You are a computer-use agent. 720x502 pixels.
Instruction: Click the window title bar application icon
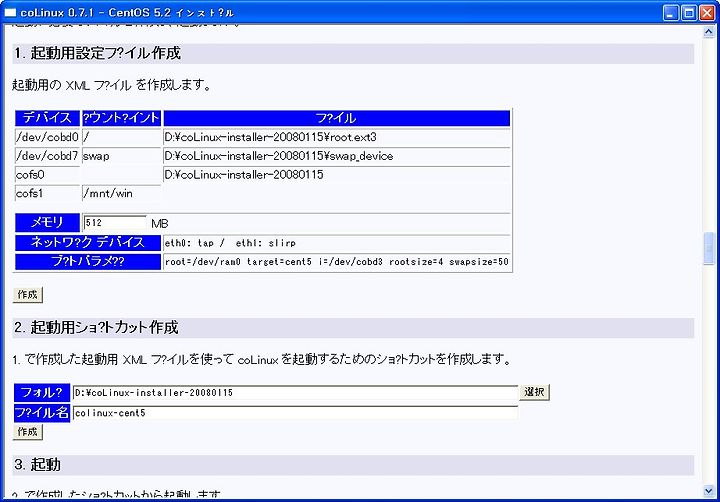(x=10, y=12)
